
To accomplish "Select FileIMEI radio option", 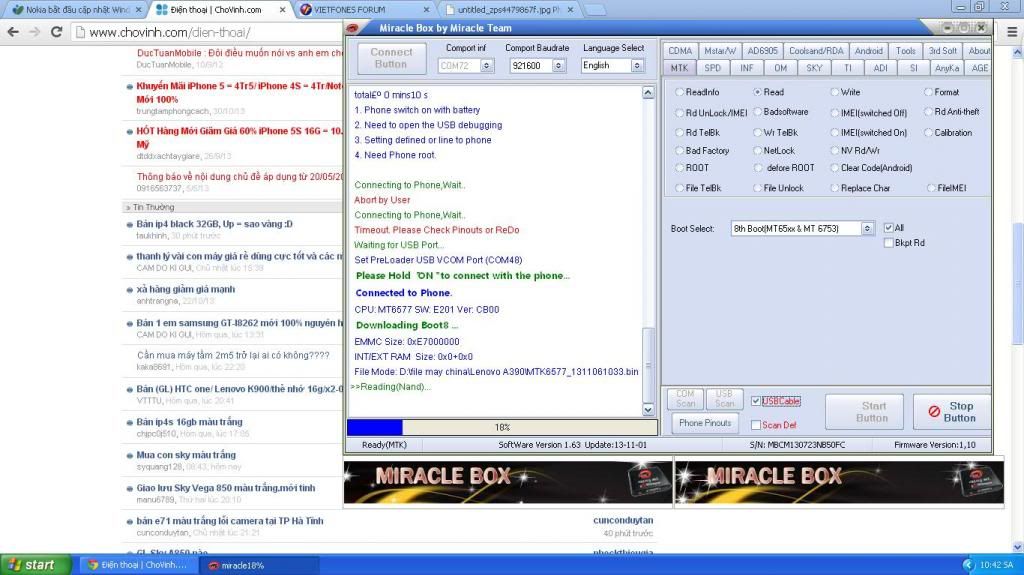I will pyautogui.click(x=931, y=188).
